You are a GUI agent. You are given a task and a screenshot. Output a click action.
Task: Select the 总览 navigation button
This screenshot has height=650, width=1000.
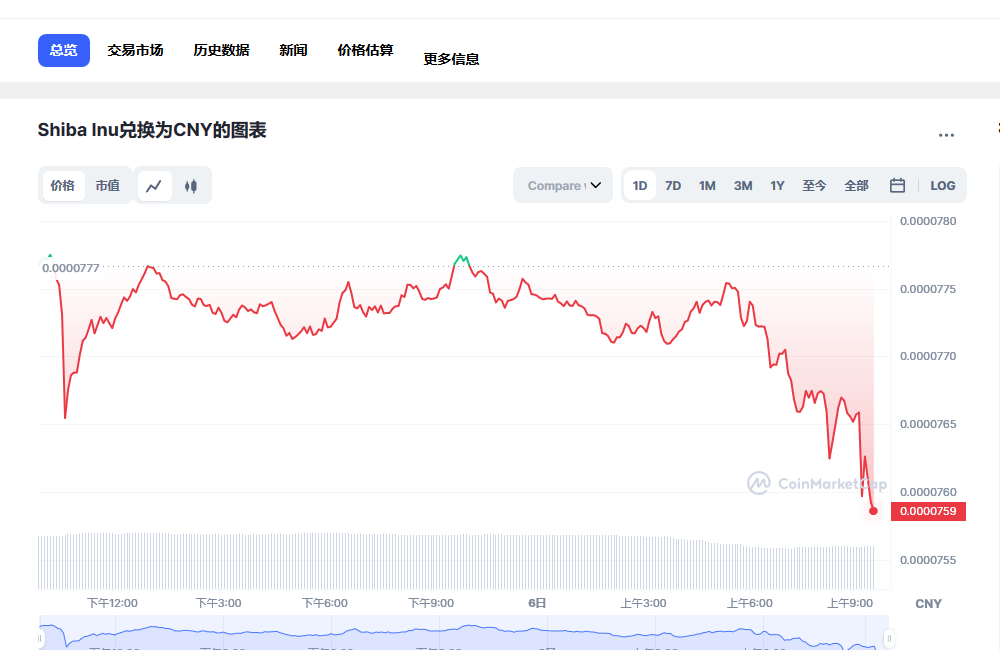(x=63, y=49)
